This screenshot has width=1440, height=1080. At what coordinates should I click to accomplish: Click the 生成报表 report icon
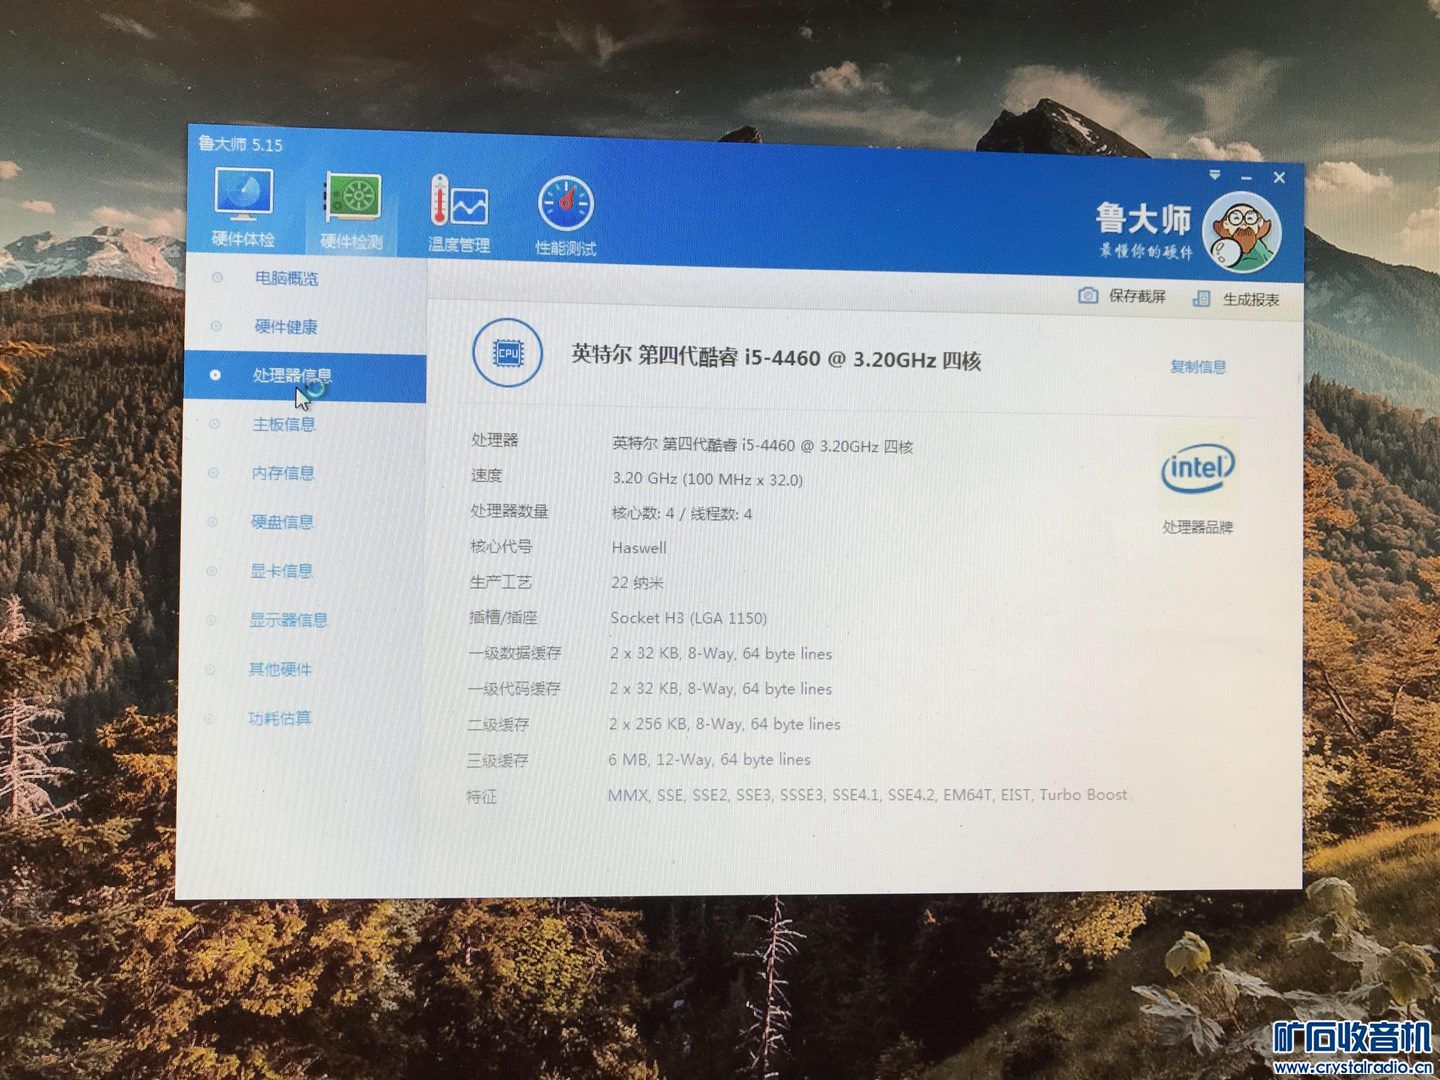click(1202, 298)
